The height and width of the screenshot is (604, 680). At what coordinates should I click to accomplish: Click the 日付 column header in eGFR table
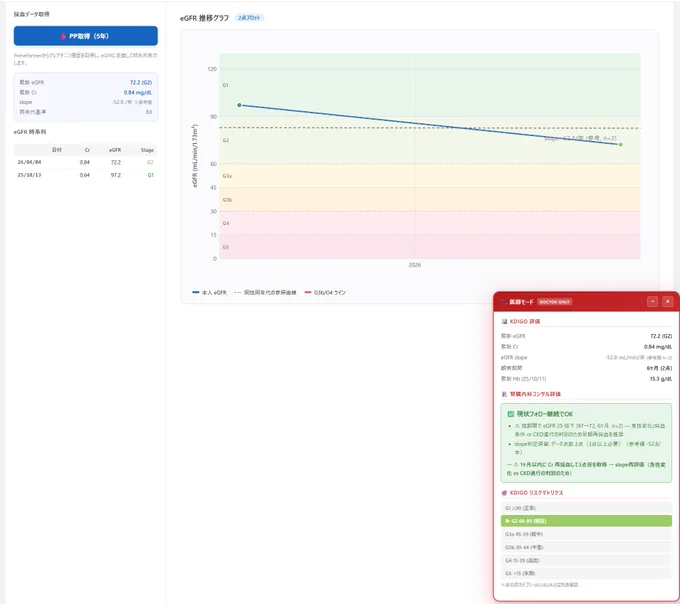[57, 150]
